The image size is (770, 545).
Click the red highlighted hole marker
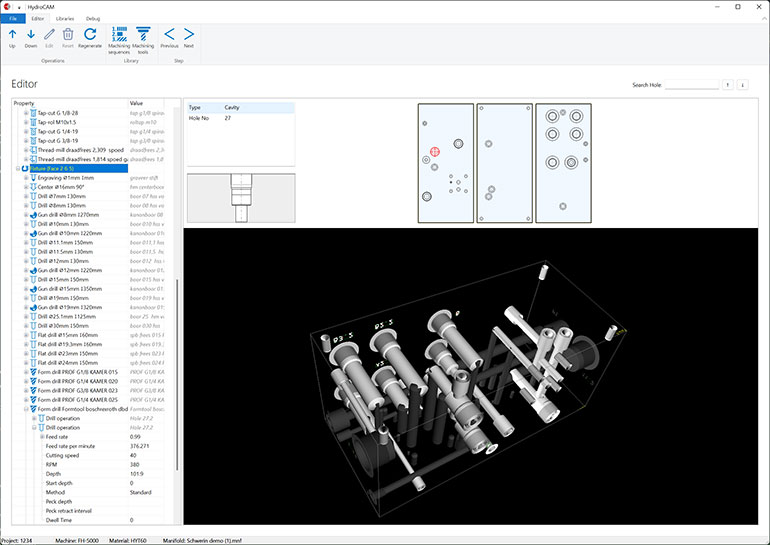point(435,152)
